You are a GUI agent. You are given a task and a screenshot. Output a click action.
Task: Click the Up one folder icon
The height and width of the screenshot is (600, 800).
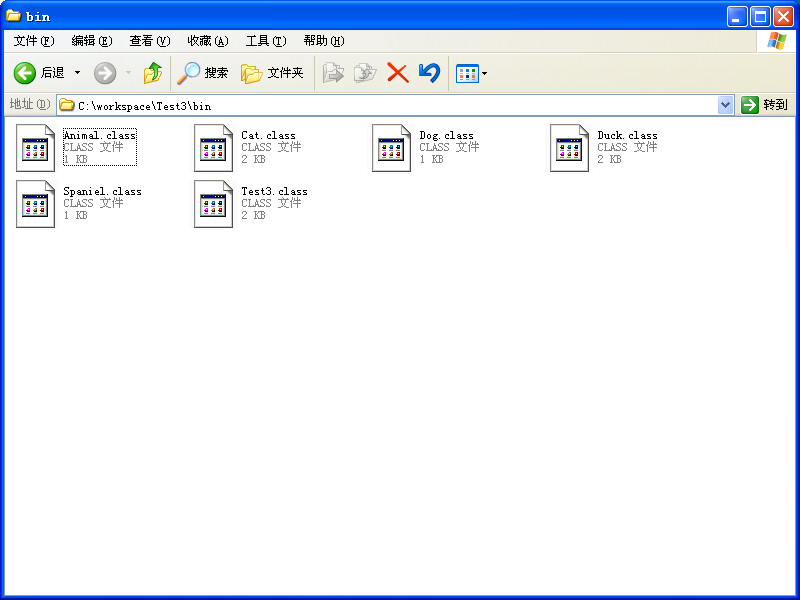point(153,73)
